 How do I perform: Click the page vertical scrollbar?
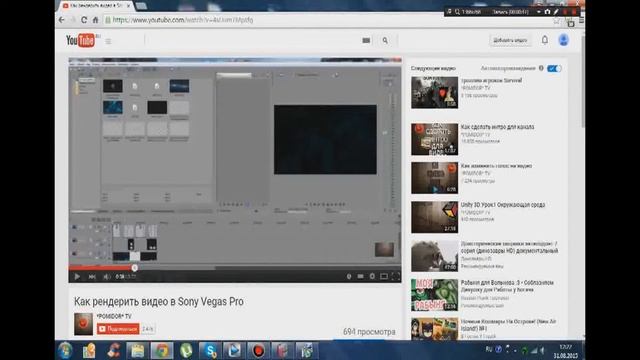click(x=582, y=82)
